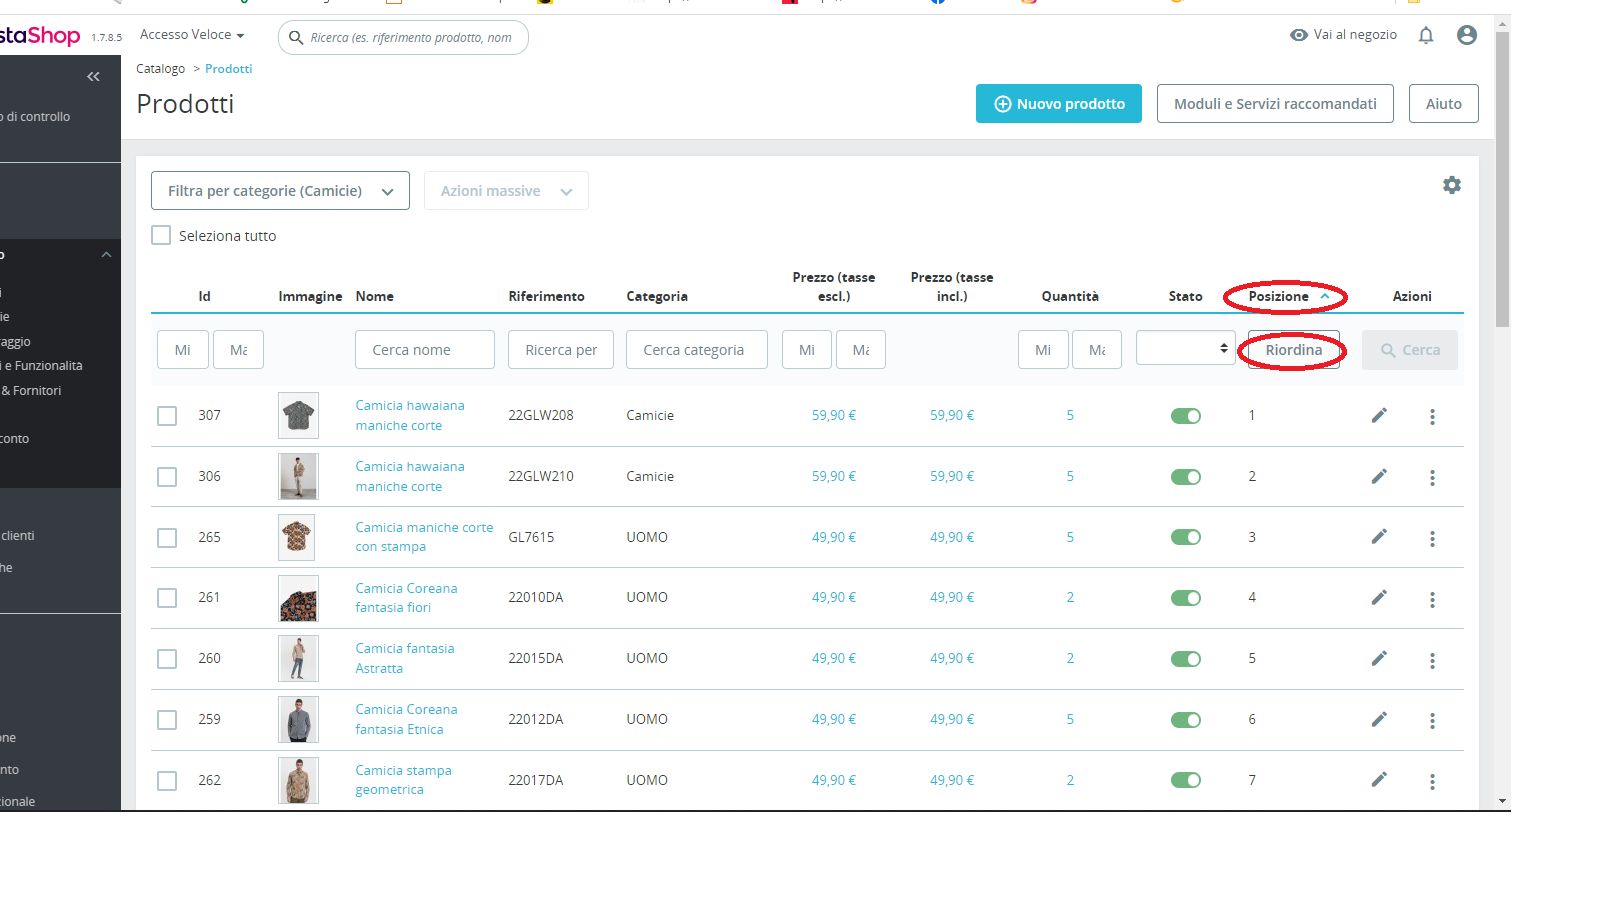Edit product 265 with pencil icon
The width and height of the screenshot is (1600, 900).
click(1379, 536)
